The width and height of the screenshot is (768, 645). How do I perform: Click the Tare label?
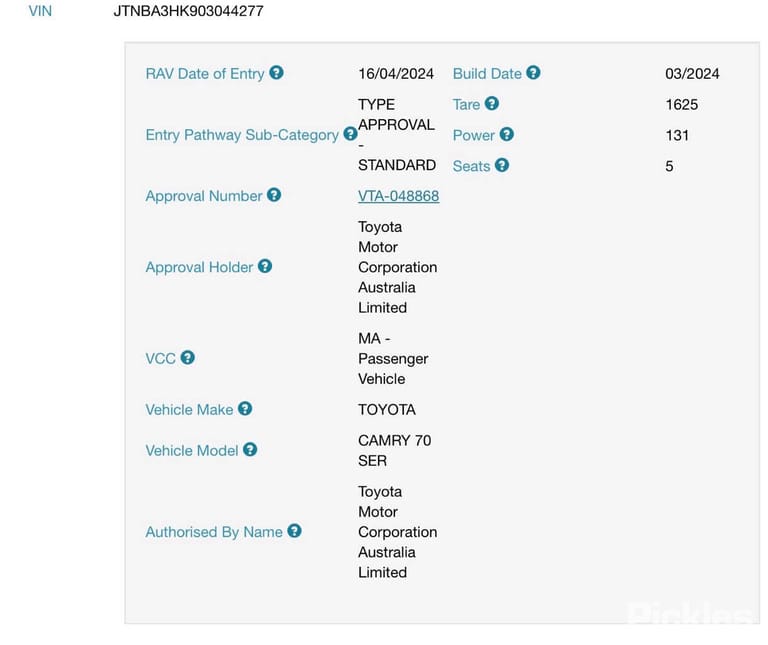466,104
